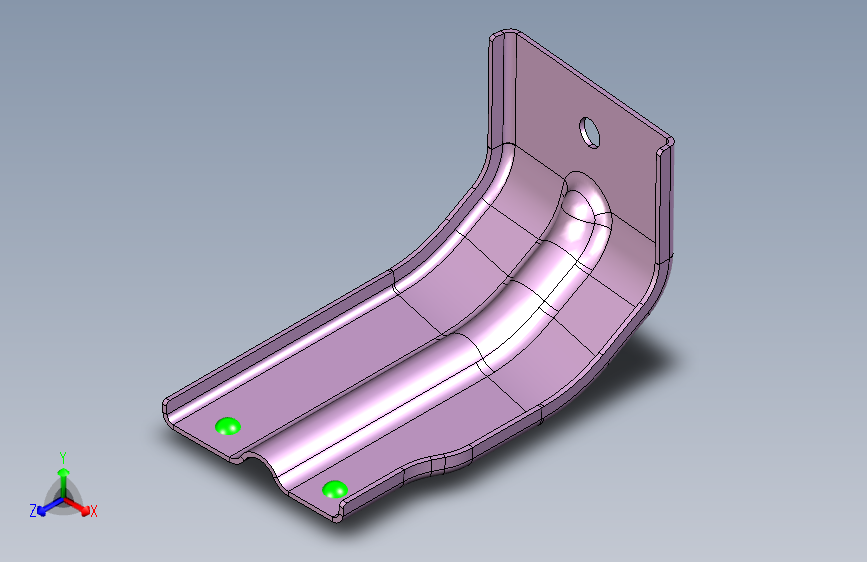This screenshot has height=562, width=867.
Task: Click the blue Z axis arrow on the triad
Action: click(x=50, y=507)
